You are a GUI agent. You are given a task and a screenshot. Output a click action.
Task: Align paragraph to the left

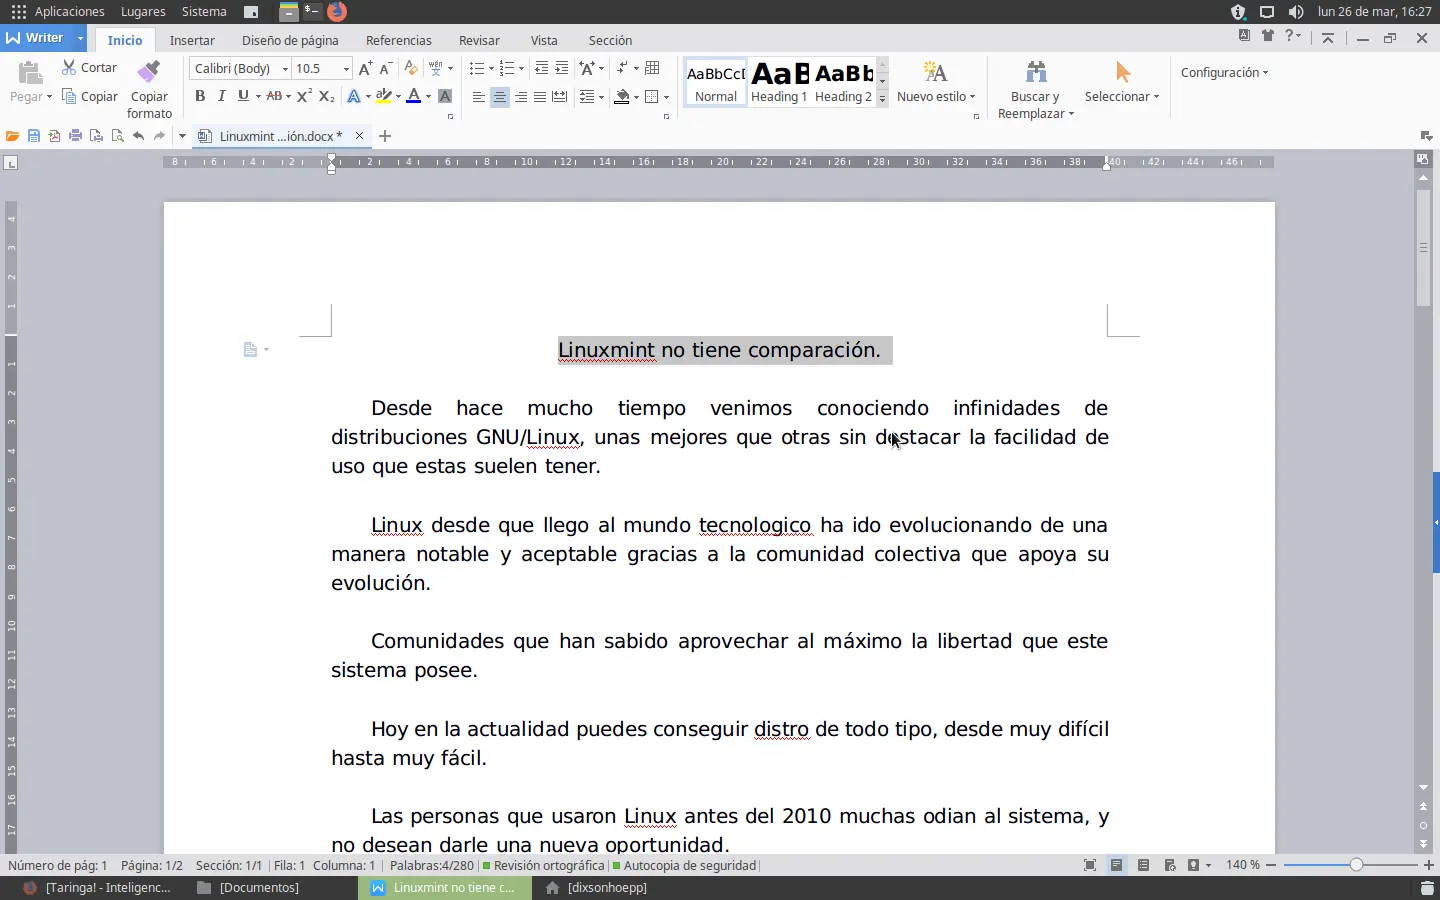pos(478,96)
